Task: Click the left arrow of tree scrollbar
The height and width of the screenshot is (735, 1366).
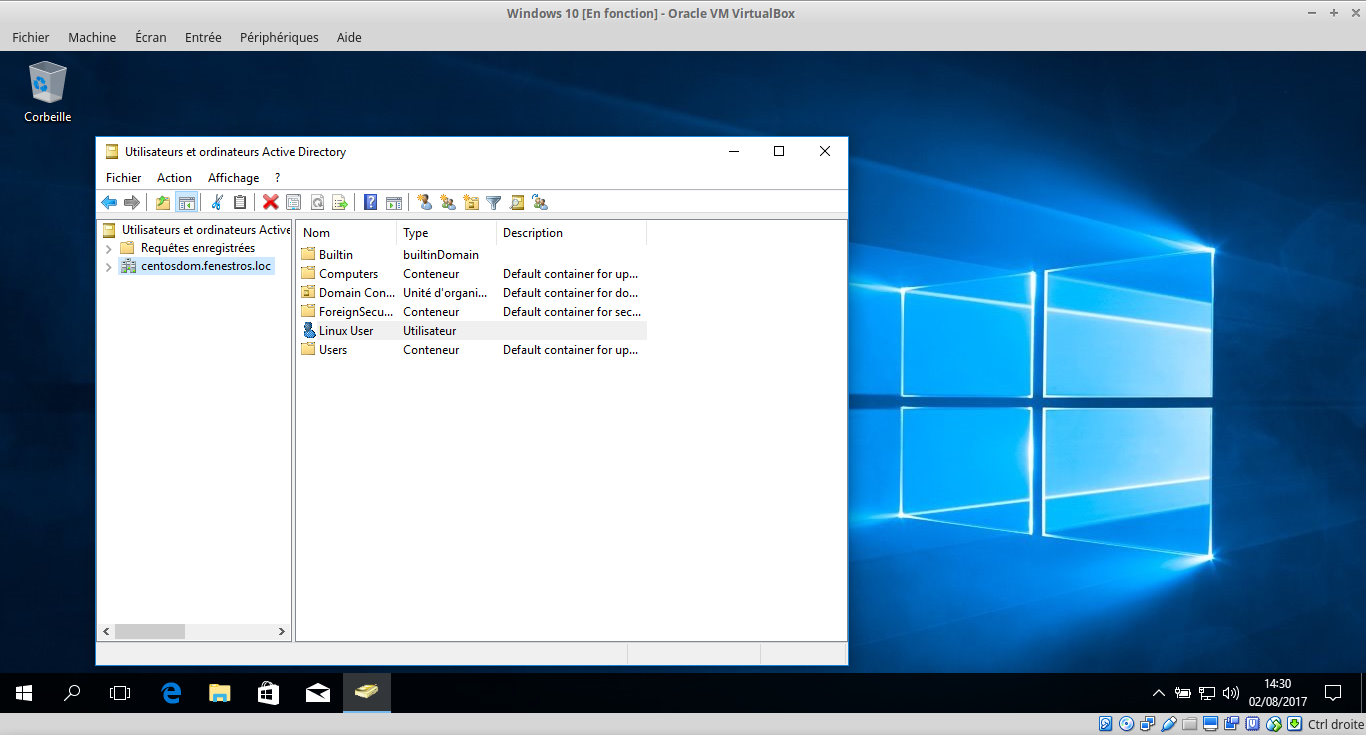Action: pos(106,632)
